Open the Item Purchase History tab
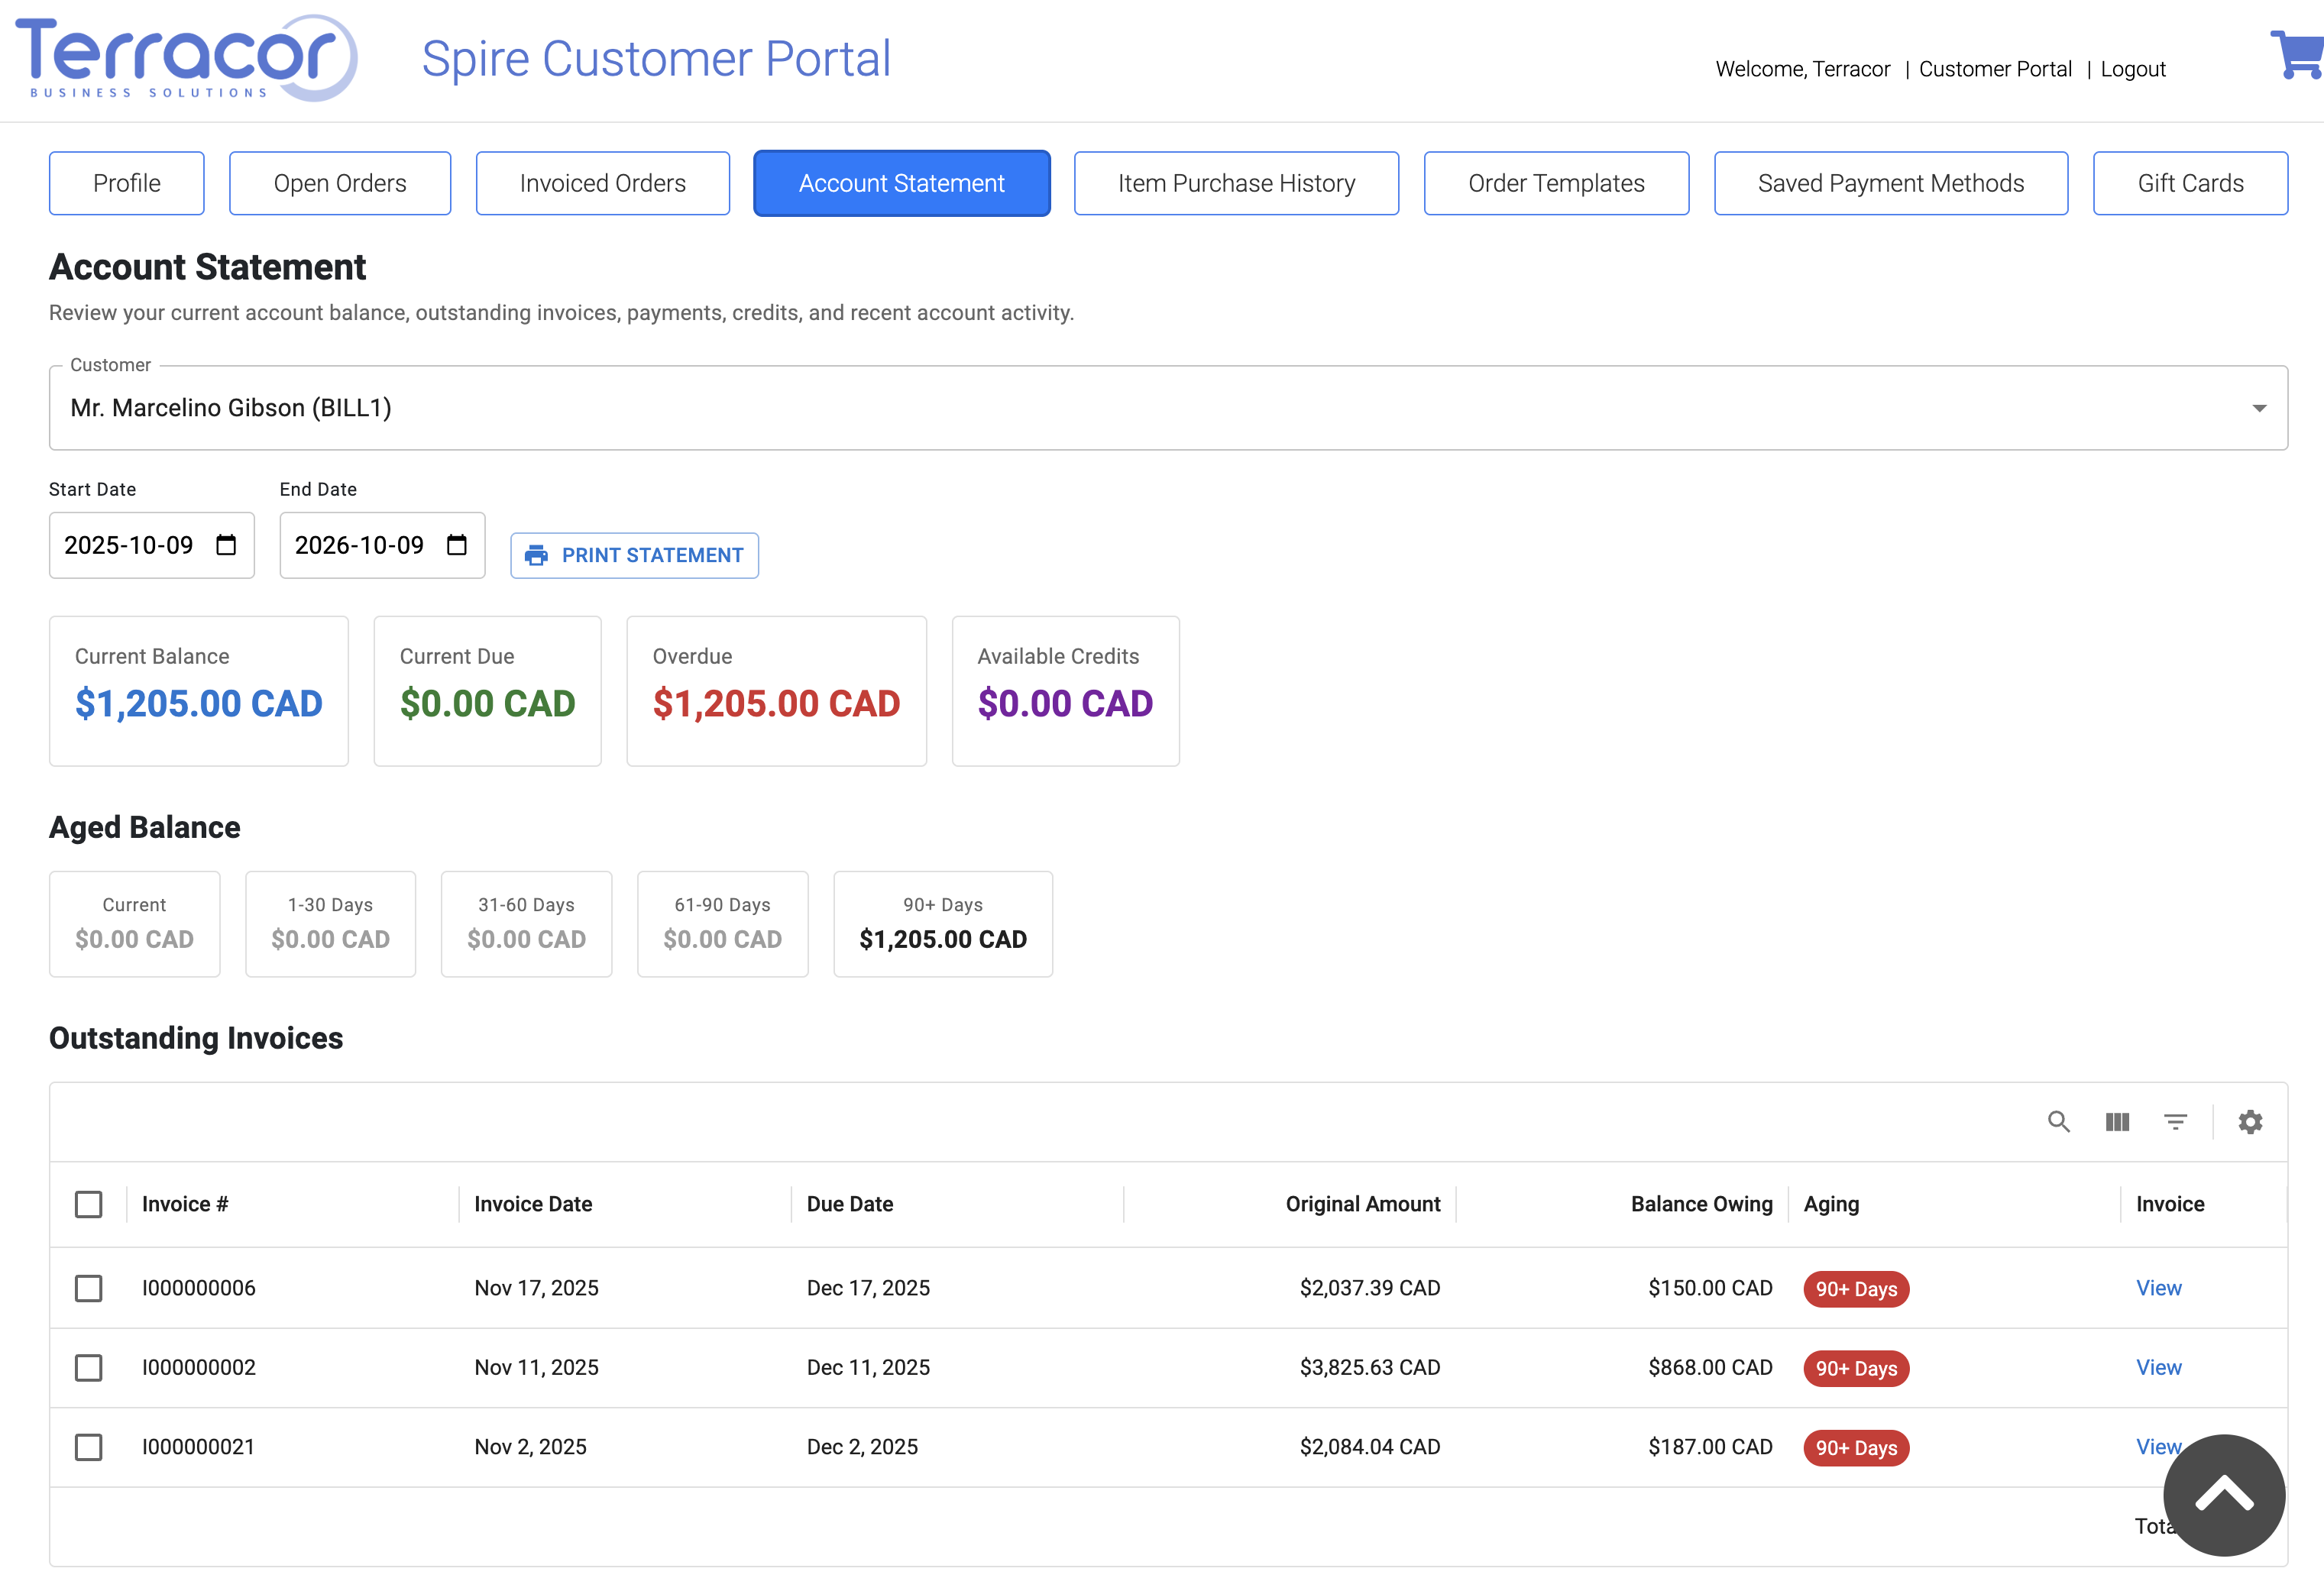Screen dimensions: 2324x1578 click(1237, 183)
